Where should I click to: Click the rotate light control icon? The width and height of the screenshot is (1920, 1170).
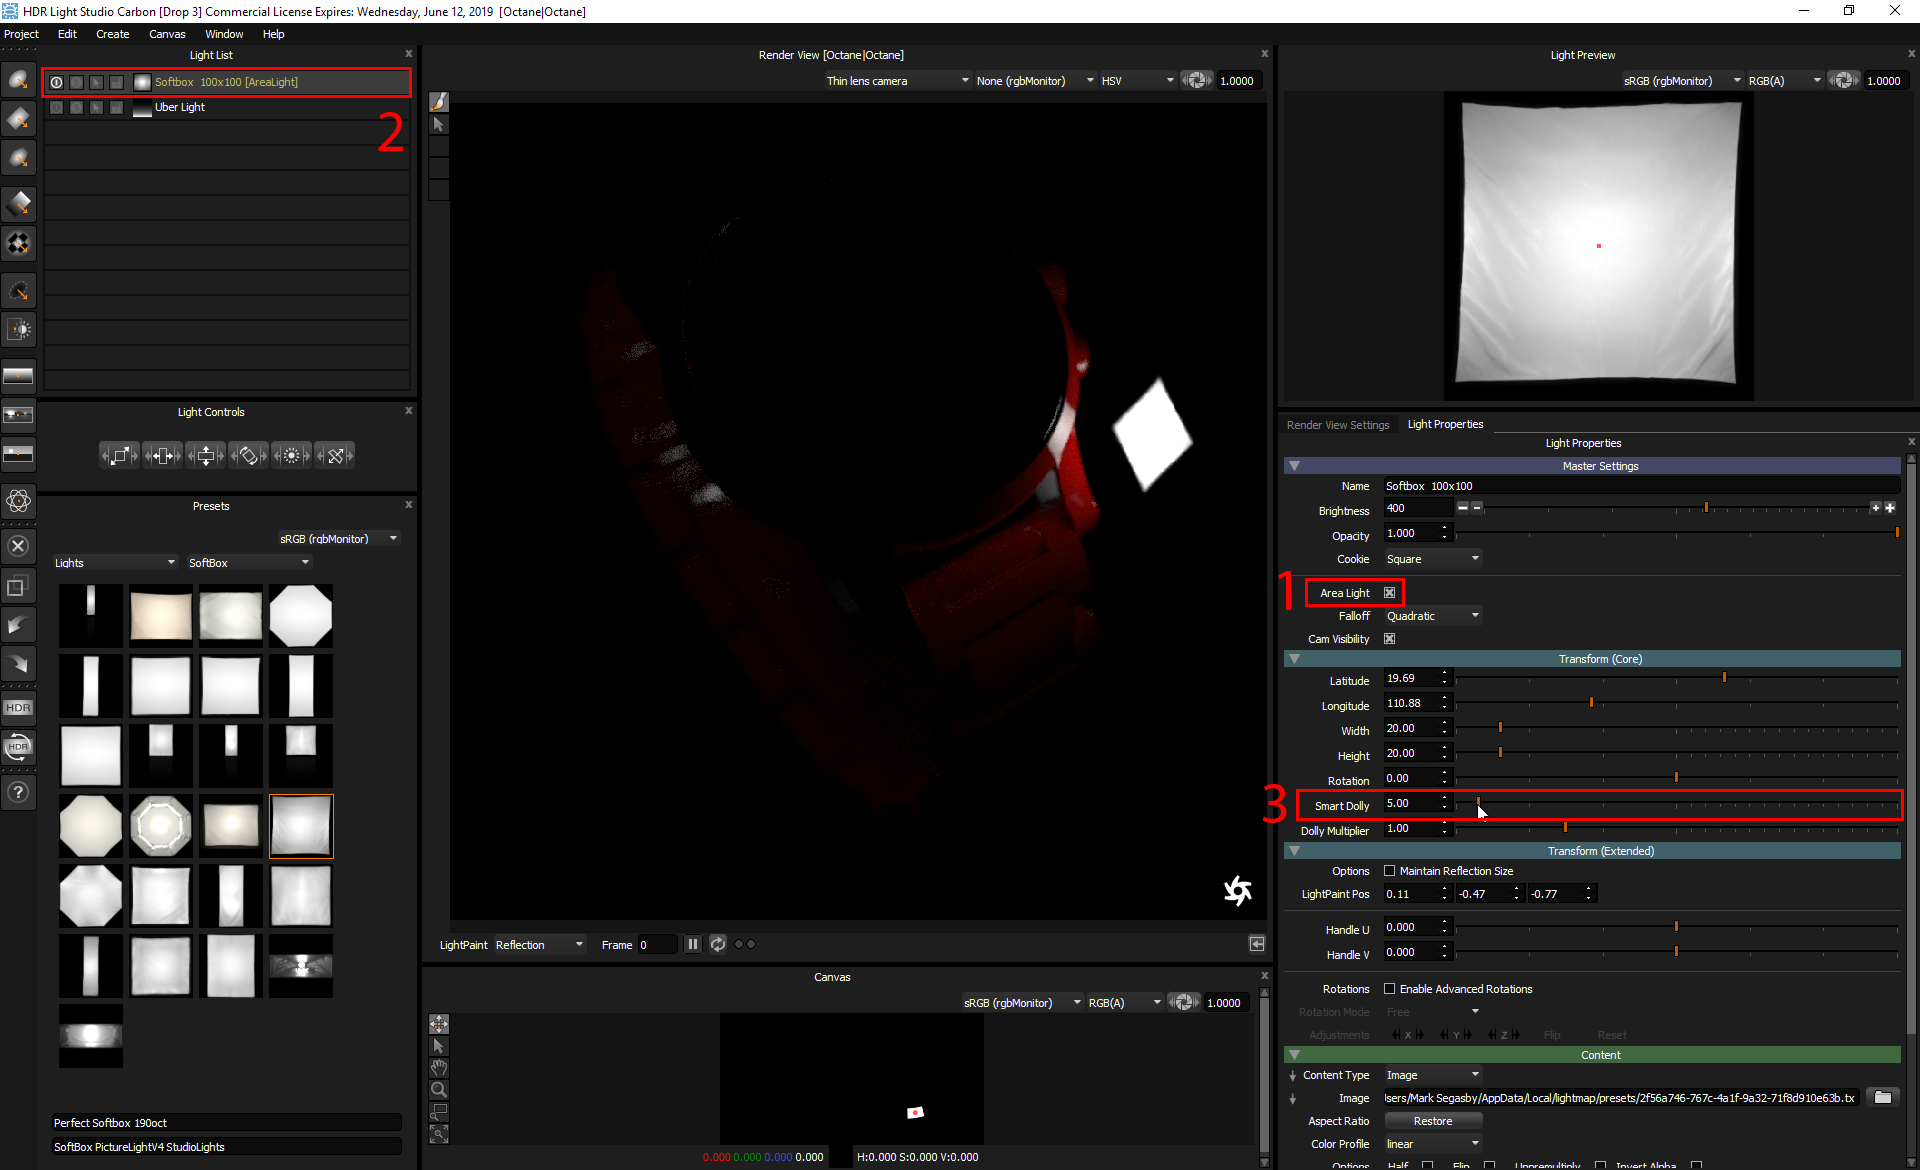pos(248,455)
